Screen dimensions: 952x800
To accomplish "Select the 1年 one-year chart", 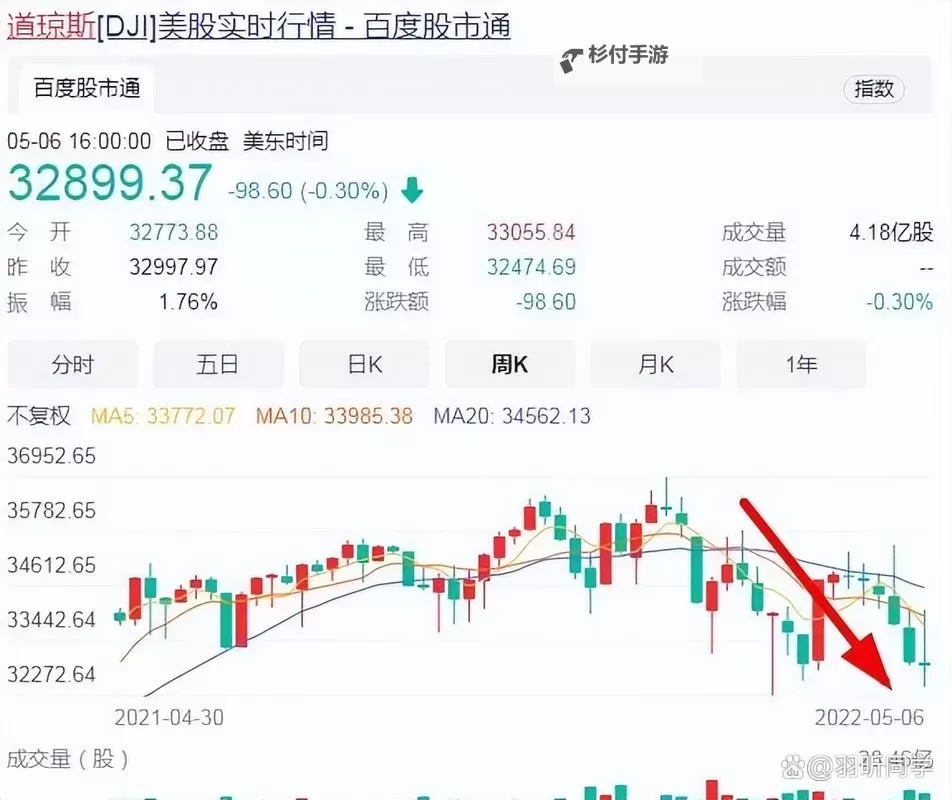I will (801, 364).
